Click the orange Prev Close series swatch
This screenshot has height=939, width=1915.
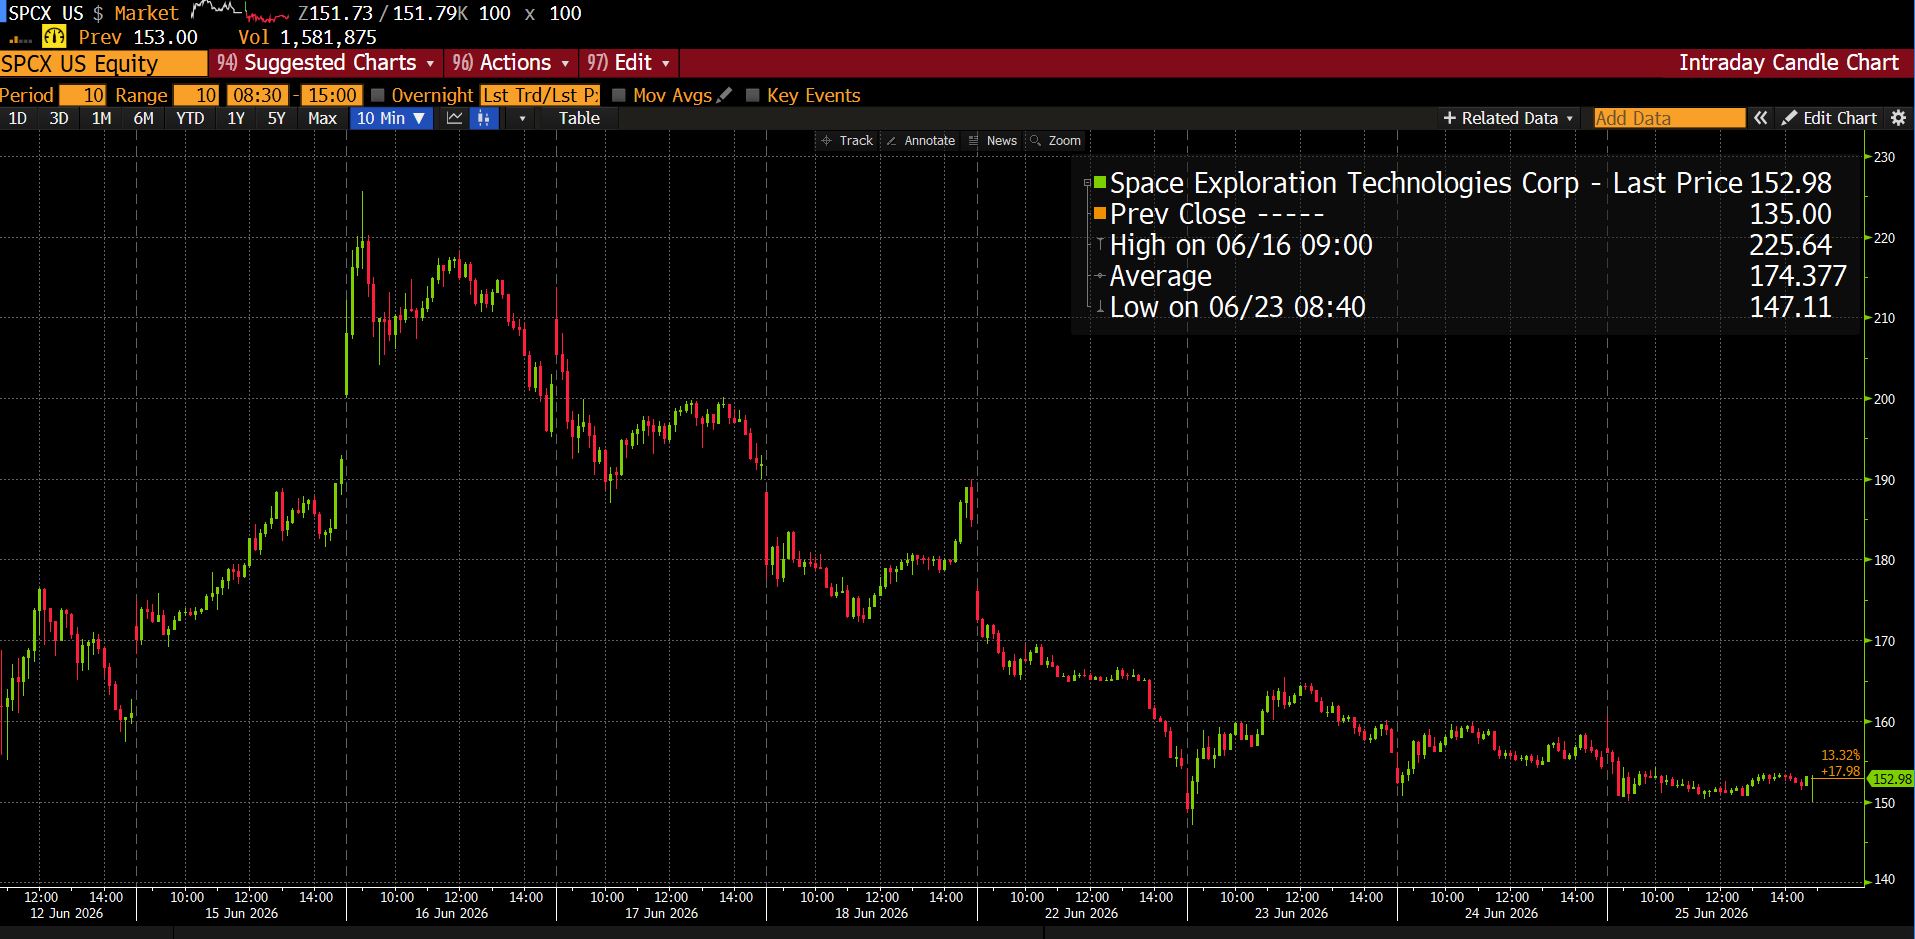coord(1100,213)
